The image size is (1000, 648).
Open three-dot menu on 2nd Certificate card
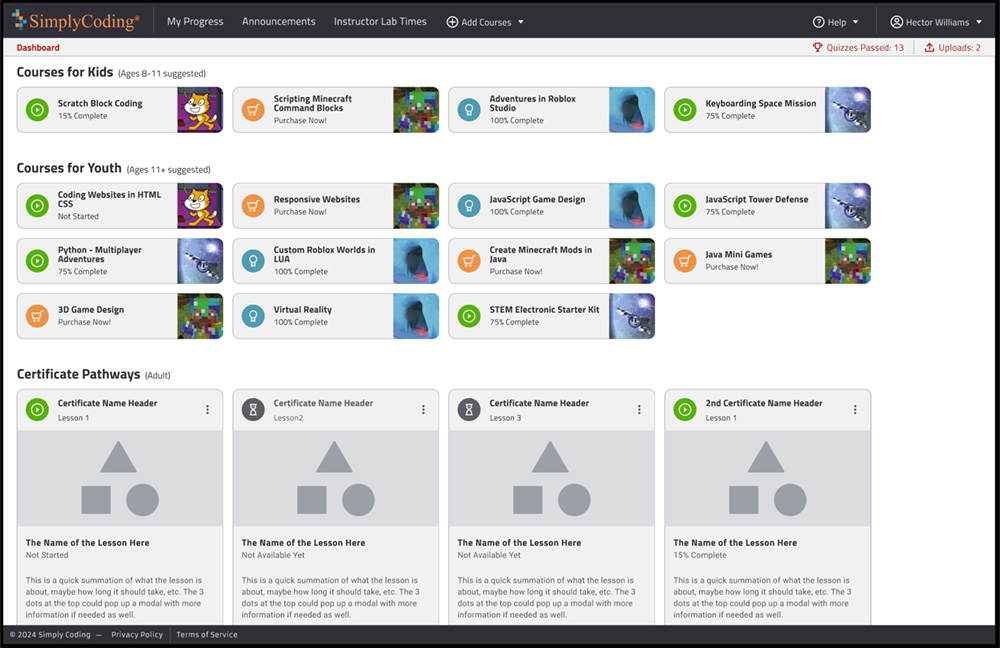855,410
